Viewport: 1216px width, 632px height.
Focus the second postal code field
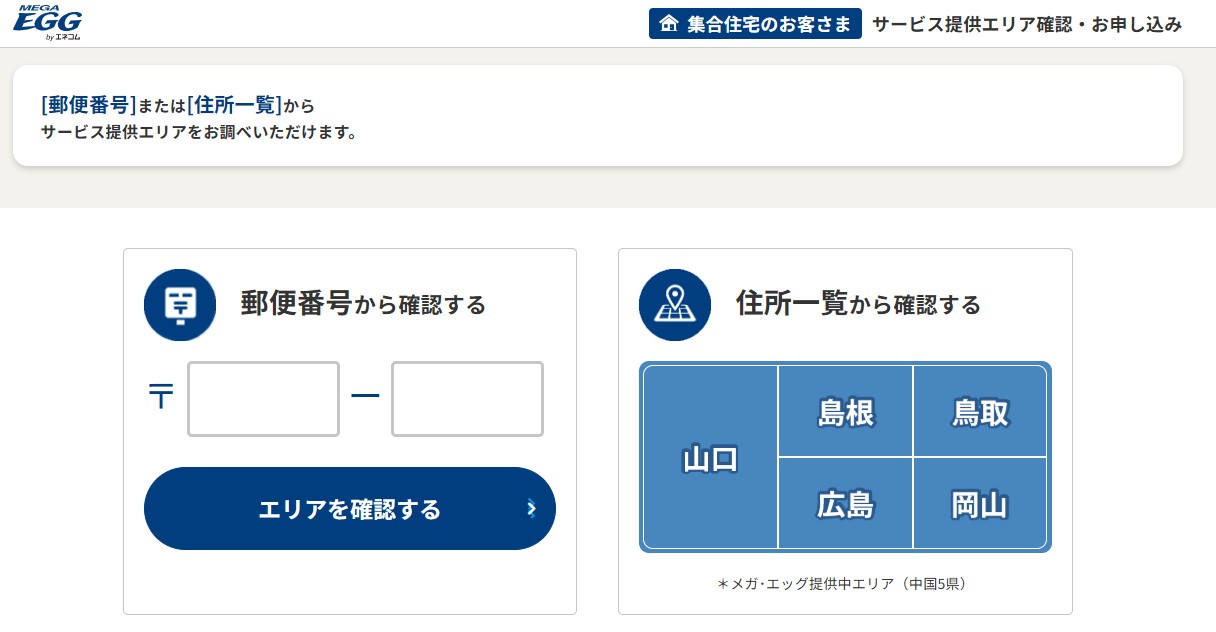coord(467,399)
